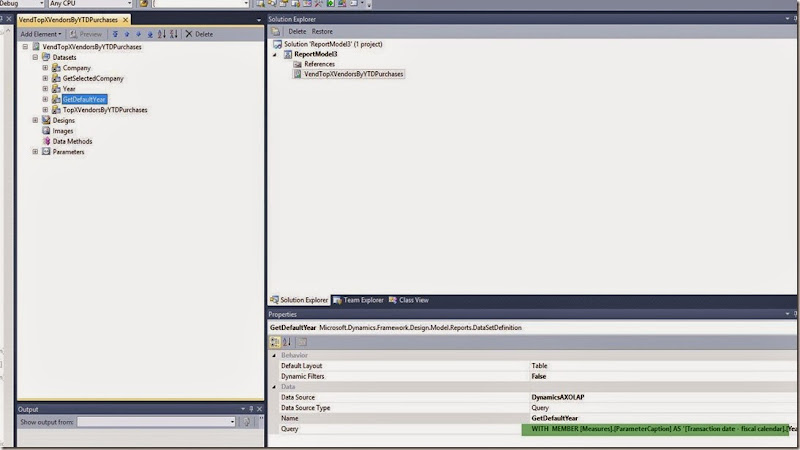Click the Sort Ascending icon in the report toolbar
This screenshot has height=450, width=800.
coord(161,34)
